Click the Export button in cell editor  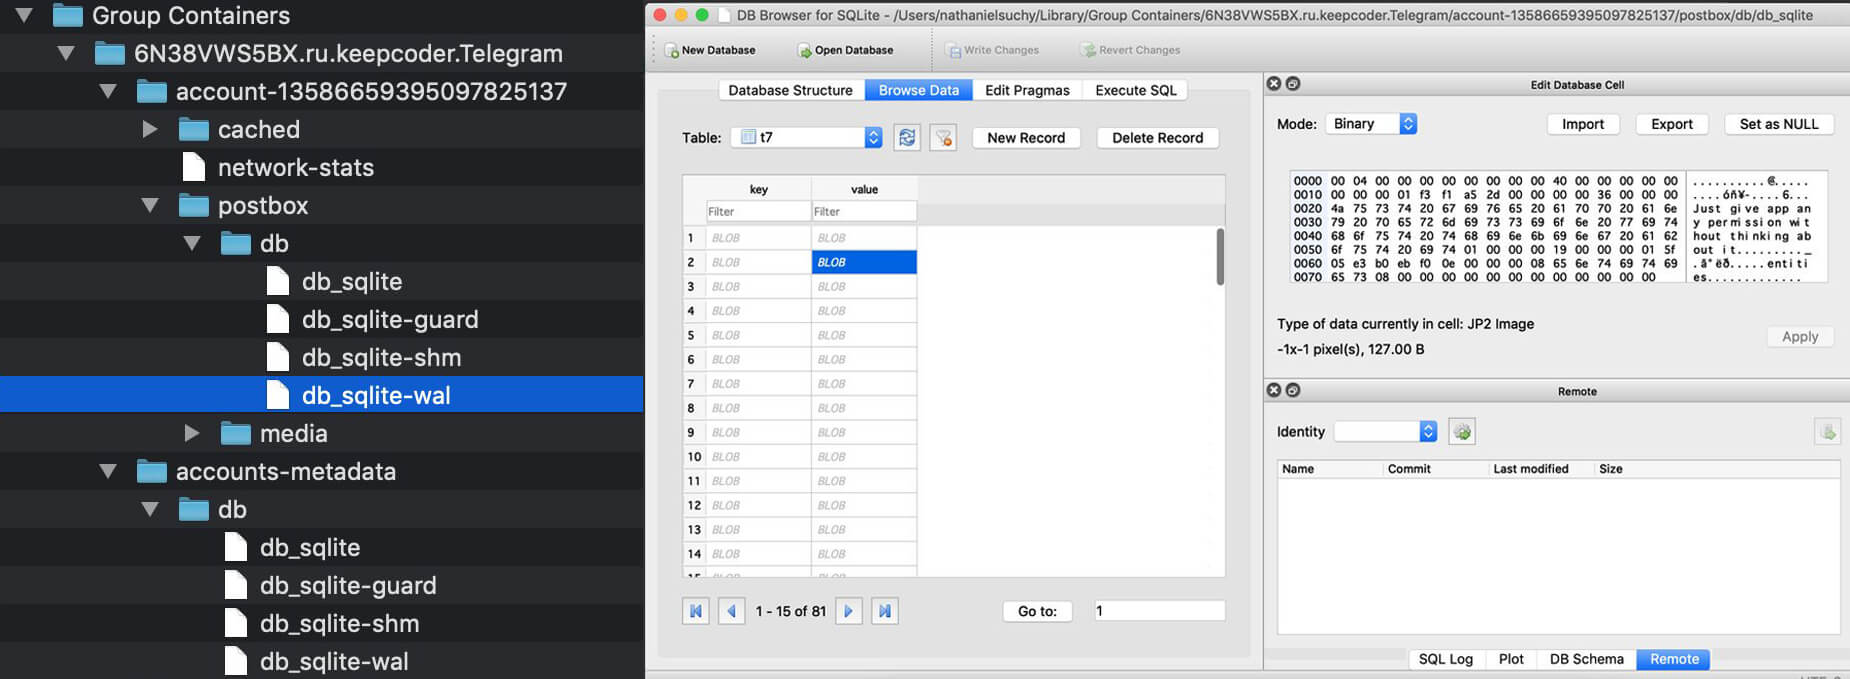(x=1671, y=124)
